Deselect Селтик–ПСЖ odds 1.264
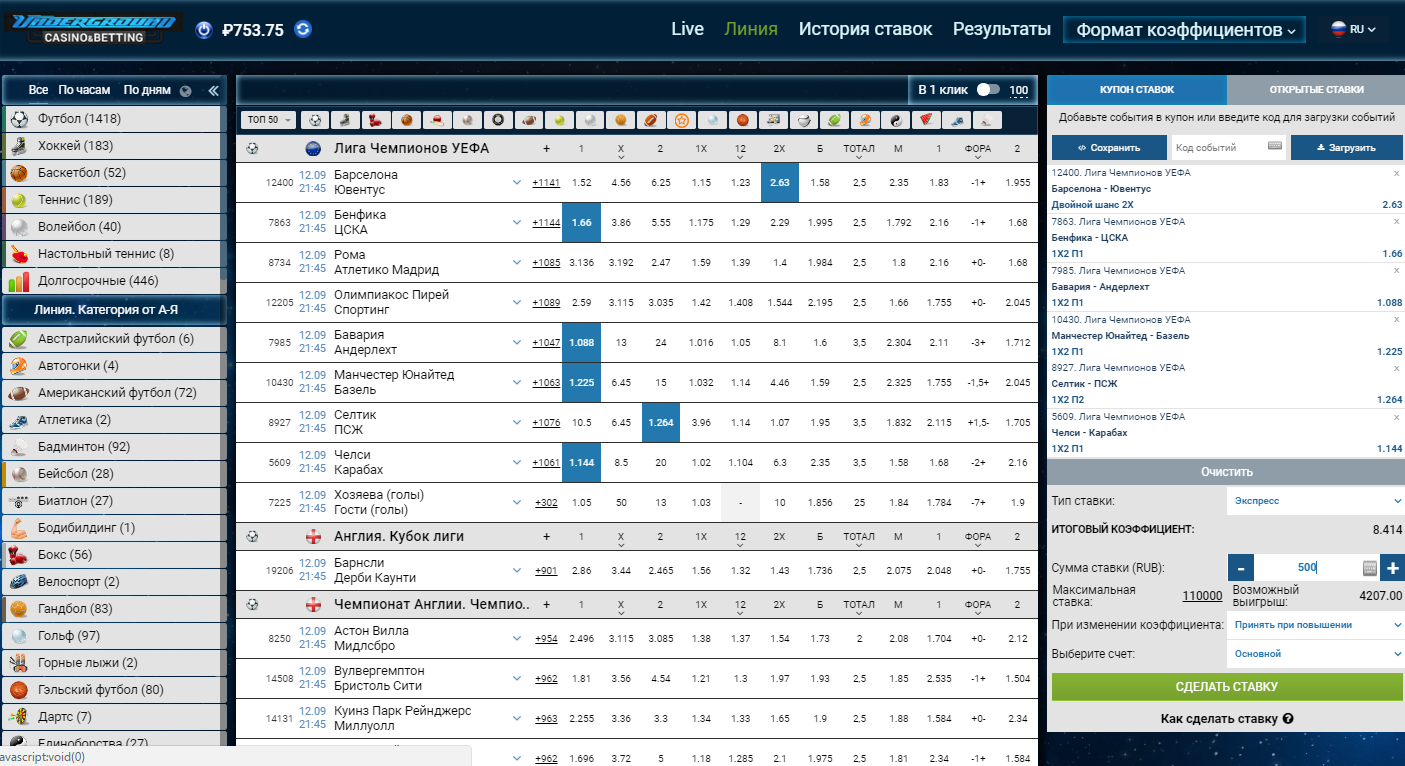The image size is (1405, 766). [660, 423]
